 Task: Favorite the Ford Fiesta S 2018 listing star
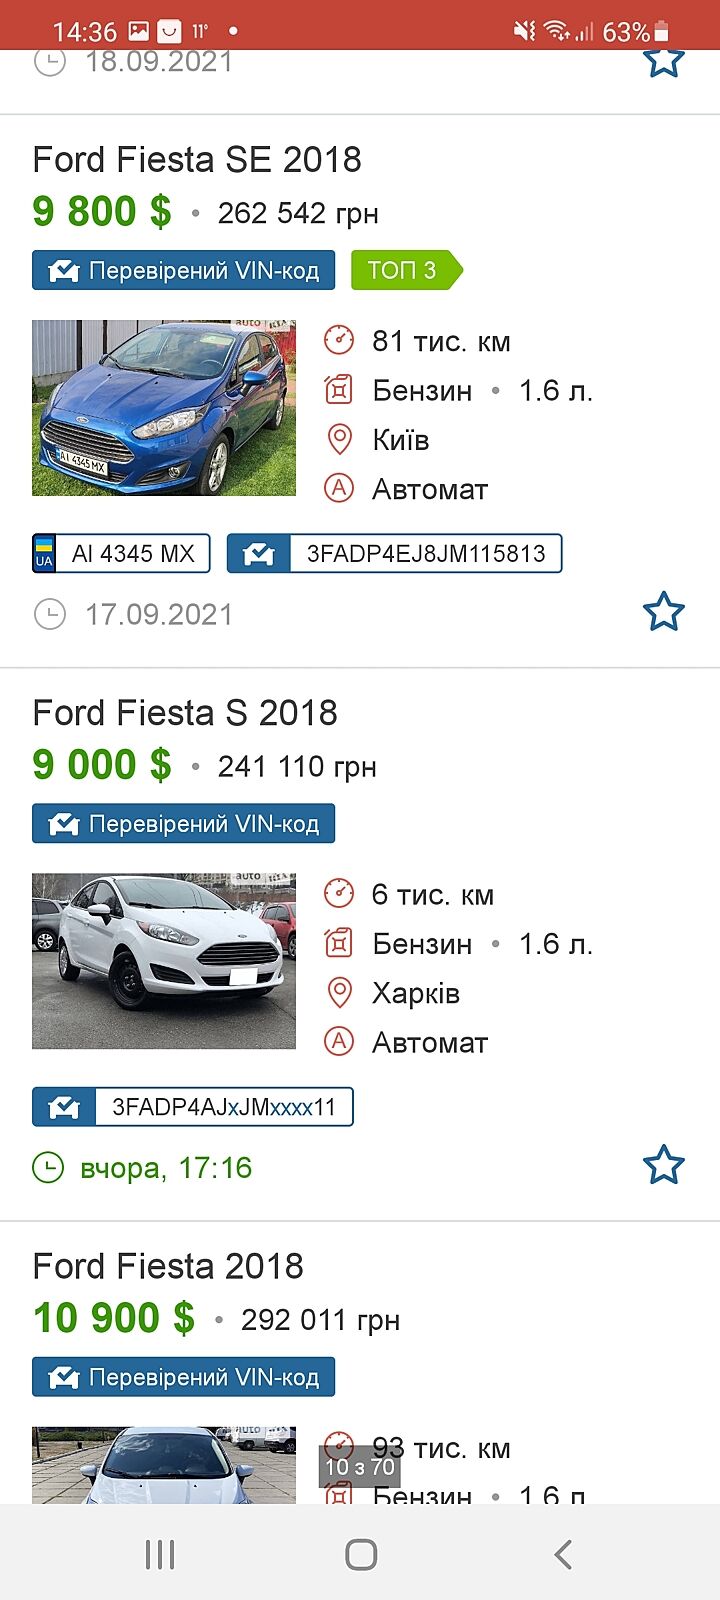pos(663,1165)
